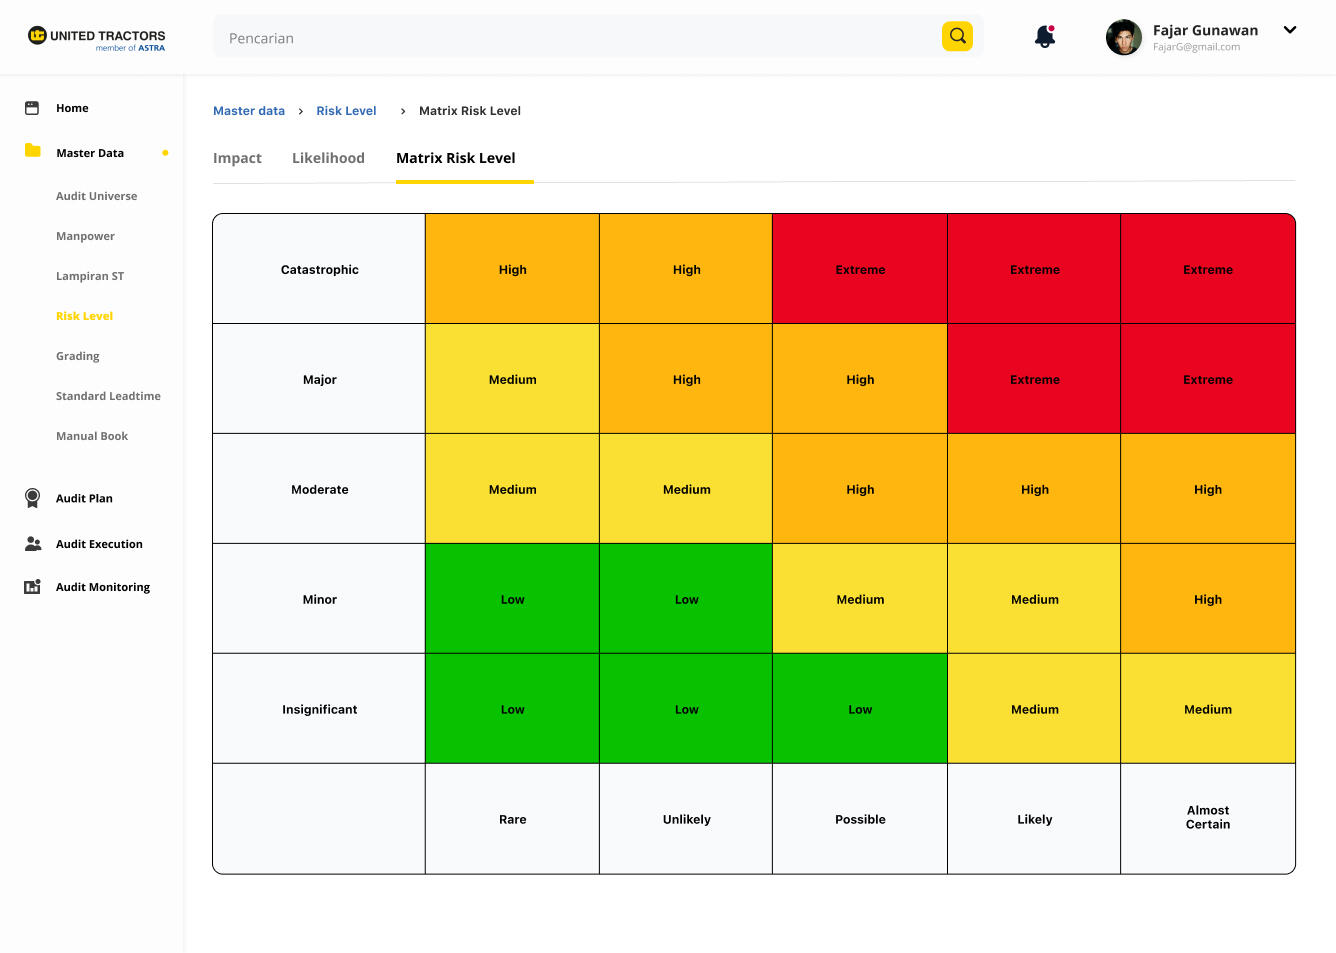Open Audit Universe in the sidebar

click(97, 196)
